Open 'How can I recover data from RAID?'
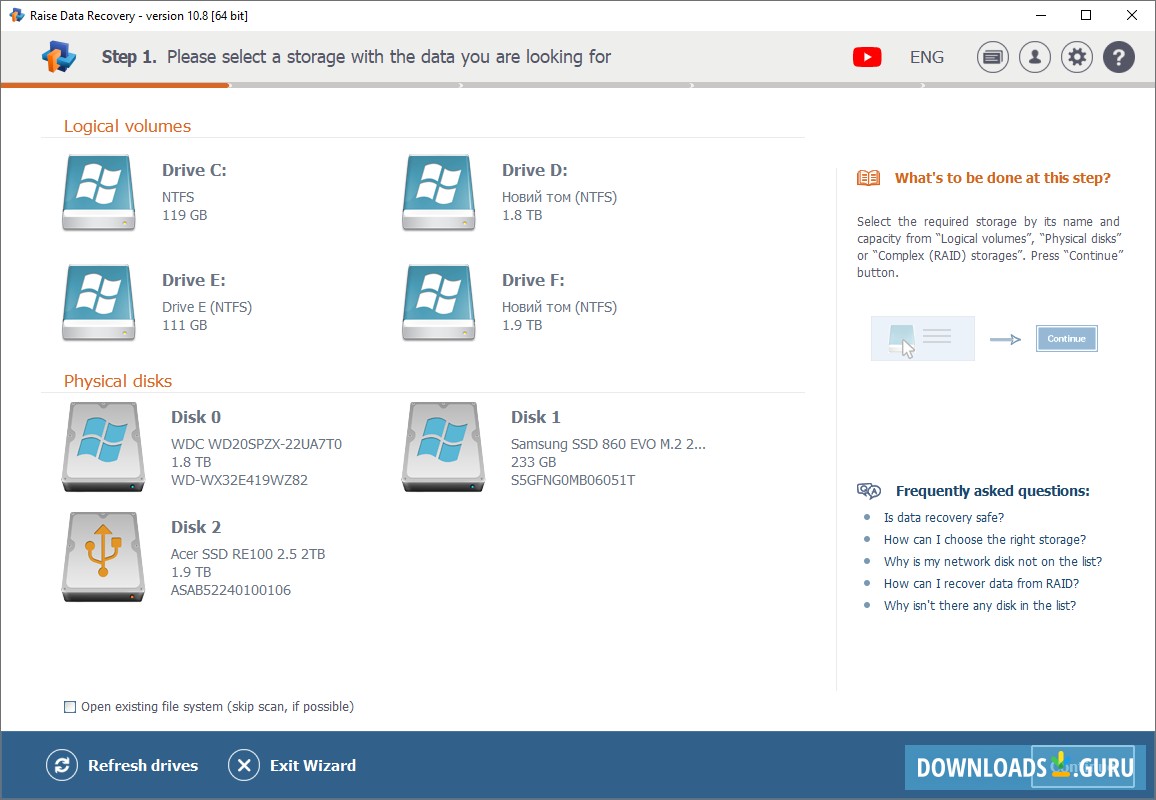 [981, 584]
